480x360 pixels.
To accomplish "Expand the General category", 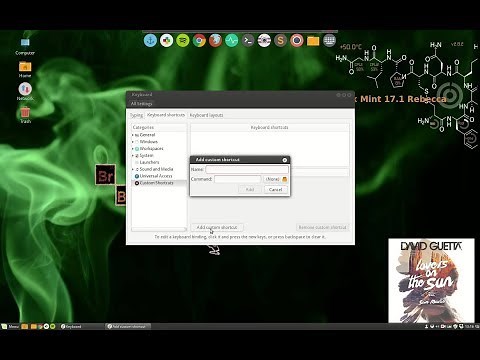I will point(133,135).
